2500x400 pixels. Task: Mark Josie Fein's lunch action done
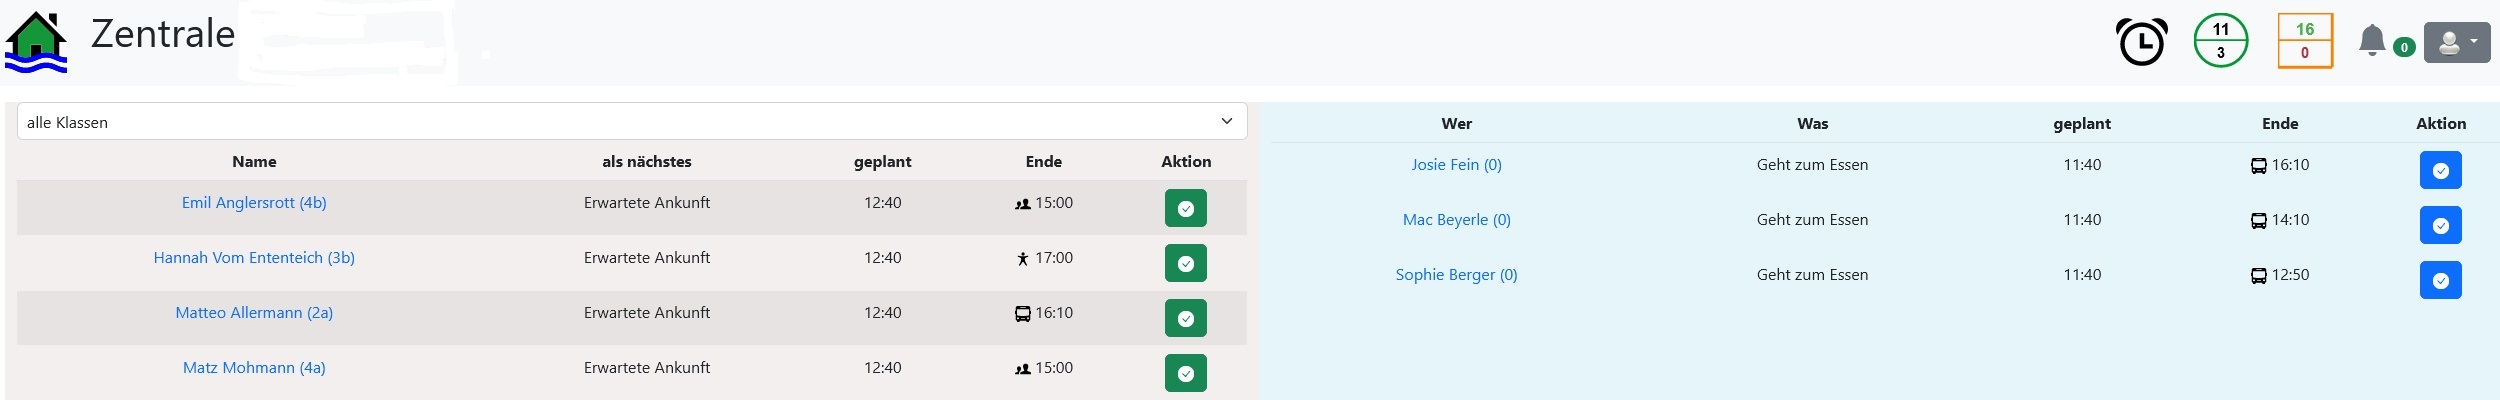click(2440, 171)
